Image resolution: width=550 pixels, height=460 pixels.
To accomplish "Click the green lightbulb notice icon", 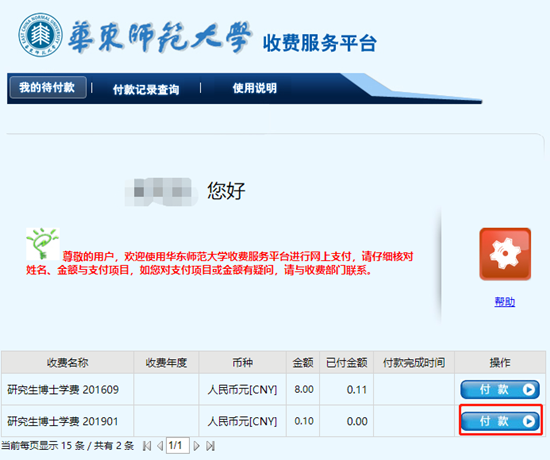I will (x=43, y=244).
